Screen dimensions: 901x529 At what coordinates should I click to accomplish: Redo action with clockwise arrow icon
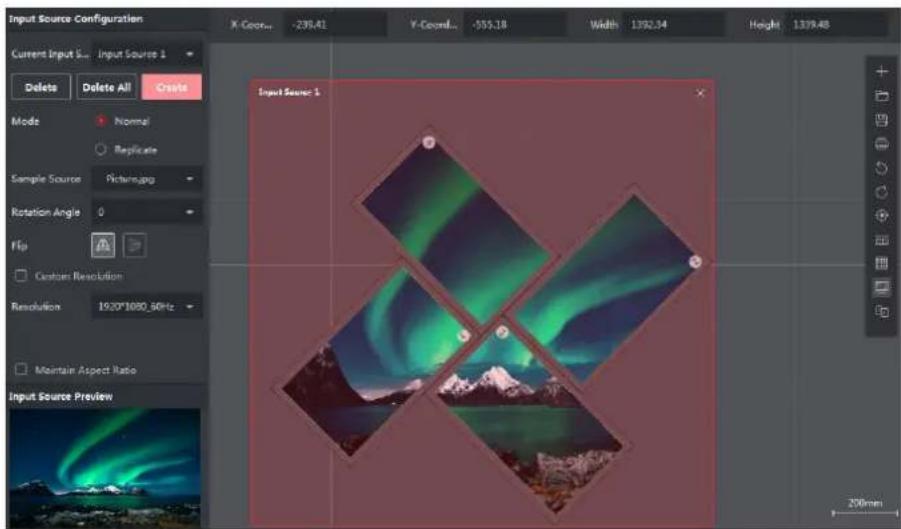881,192
